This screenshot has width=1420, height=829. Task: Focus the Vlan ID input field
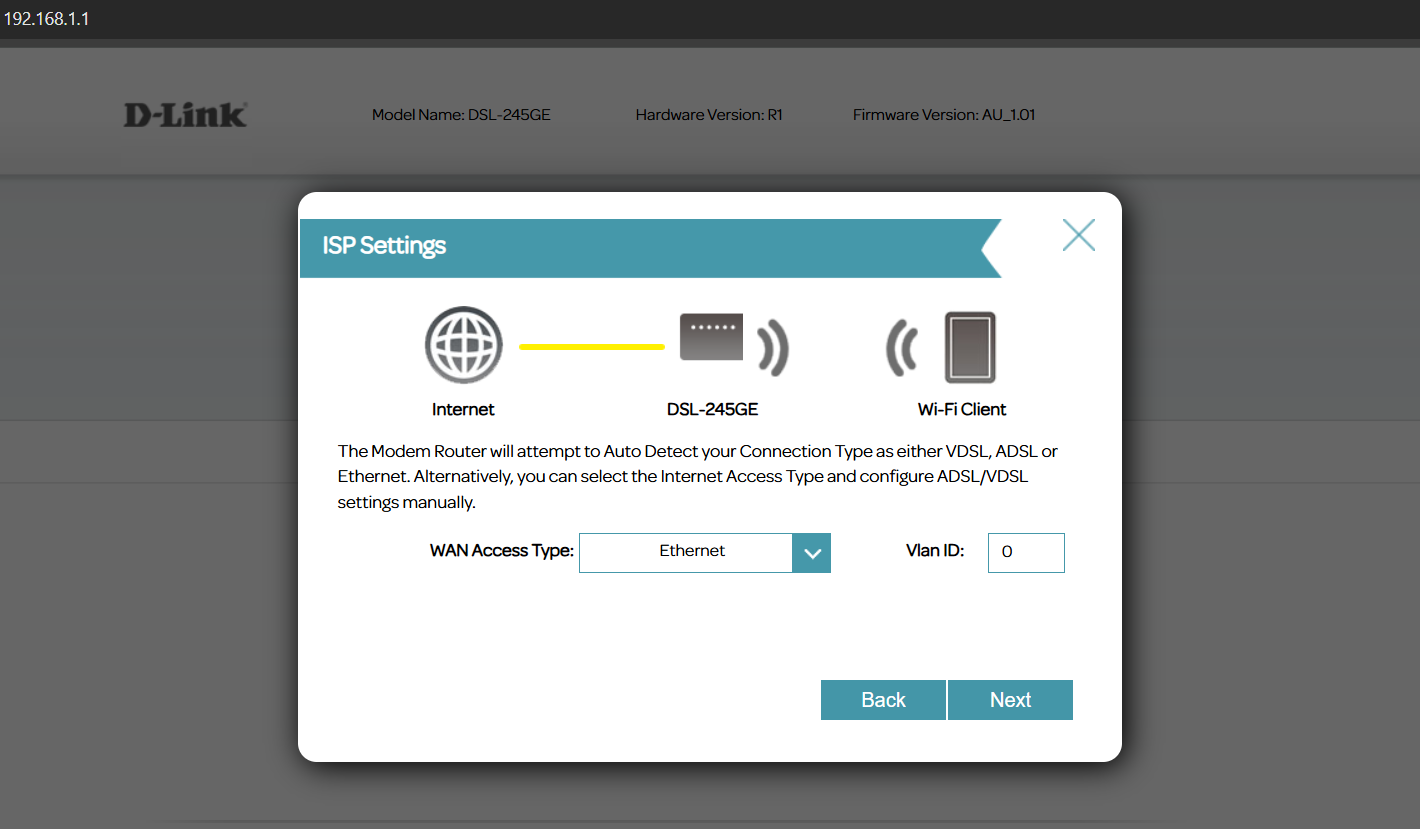pos(1026,553)
